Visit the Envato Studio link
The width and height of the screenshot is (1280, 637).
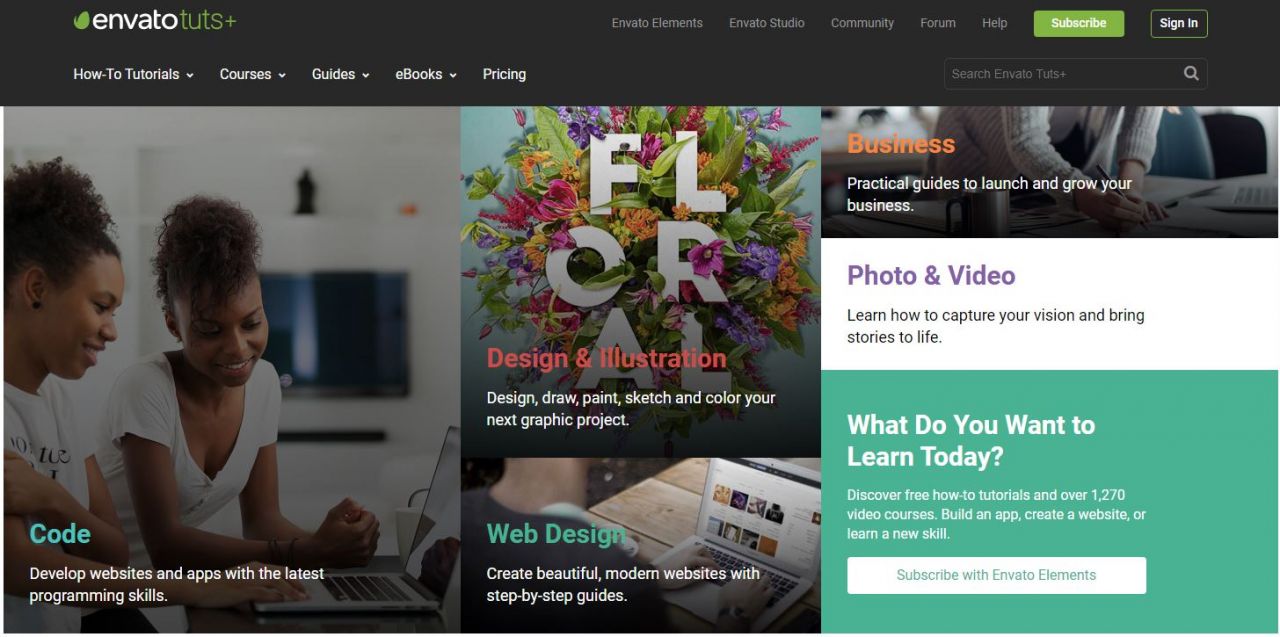point(766,23)
